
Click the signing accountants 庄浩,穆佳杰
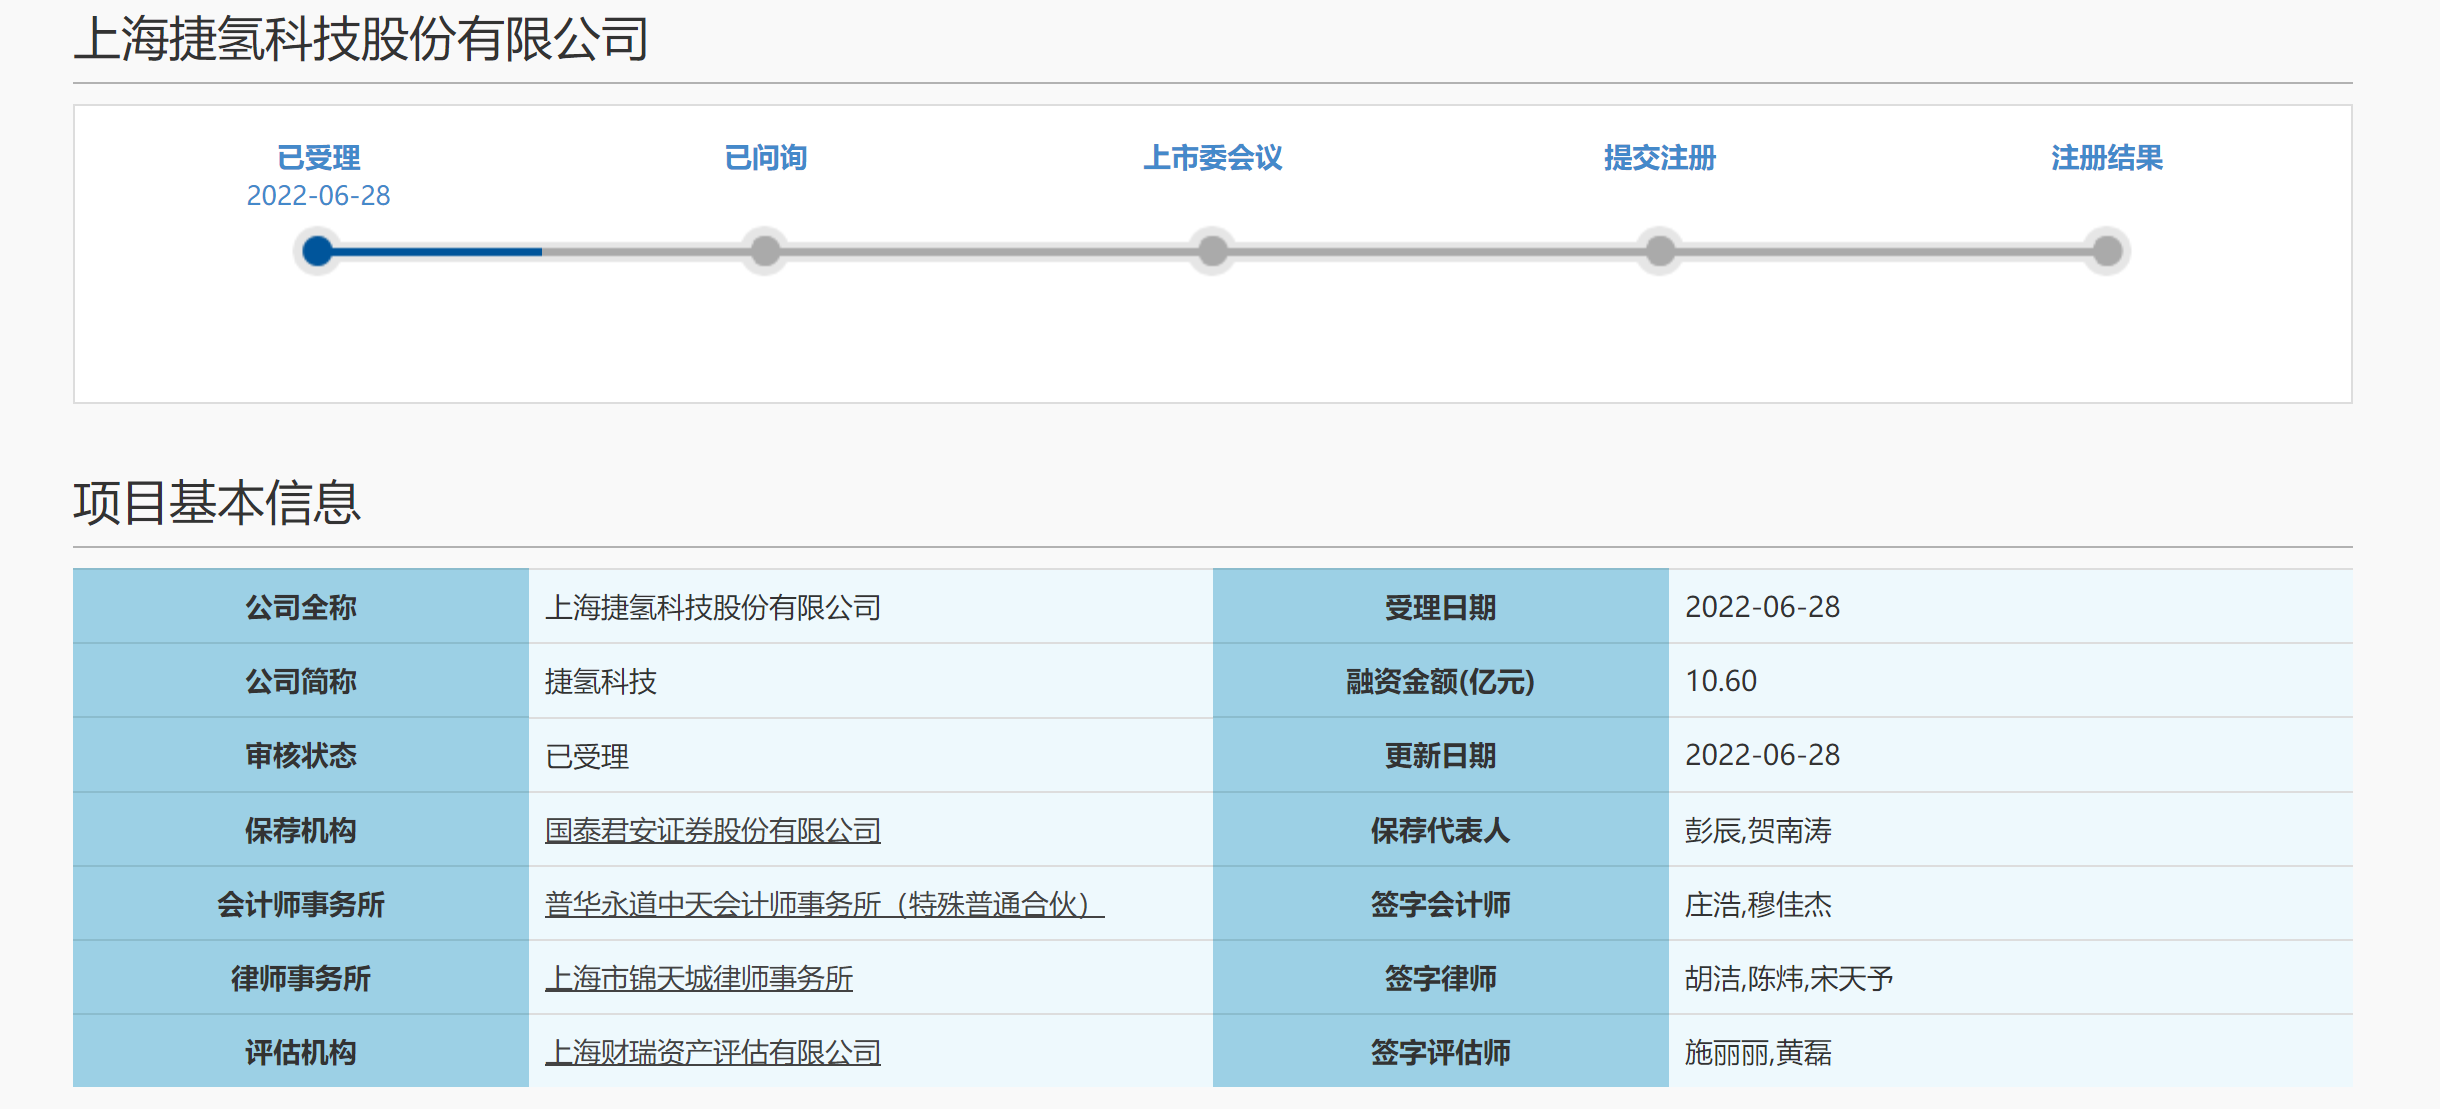tap(1758, 904)
